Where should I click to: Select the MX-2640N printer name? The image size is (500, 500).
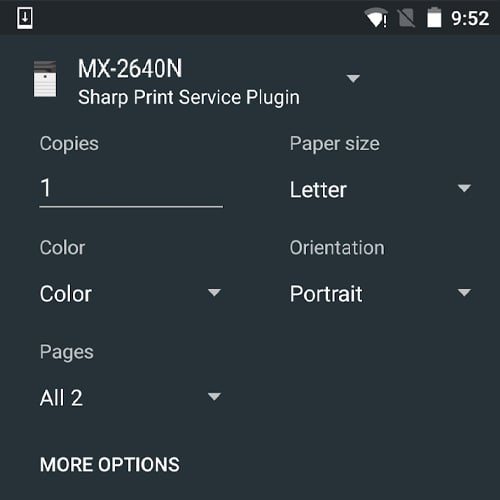(130, 68)
